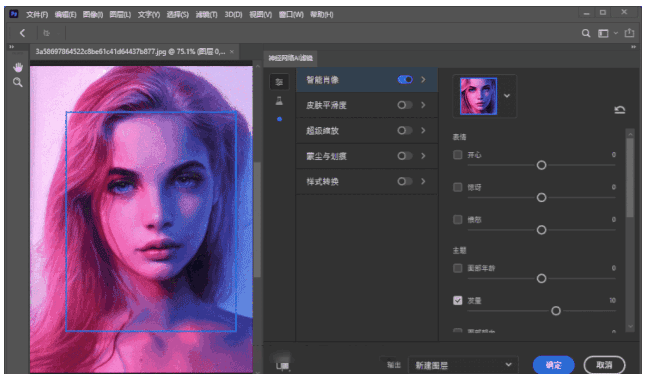Click the share export icon
The image size is (648, 382).
pyautogui.click(x=629, y=33)
